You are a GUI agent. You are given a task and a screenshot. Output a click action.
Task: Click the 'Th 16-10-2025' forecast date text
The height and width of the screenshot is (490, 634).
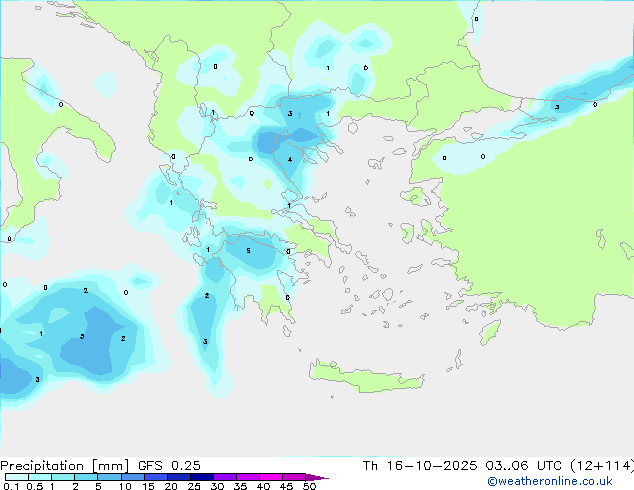tap(420, 466)
